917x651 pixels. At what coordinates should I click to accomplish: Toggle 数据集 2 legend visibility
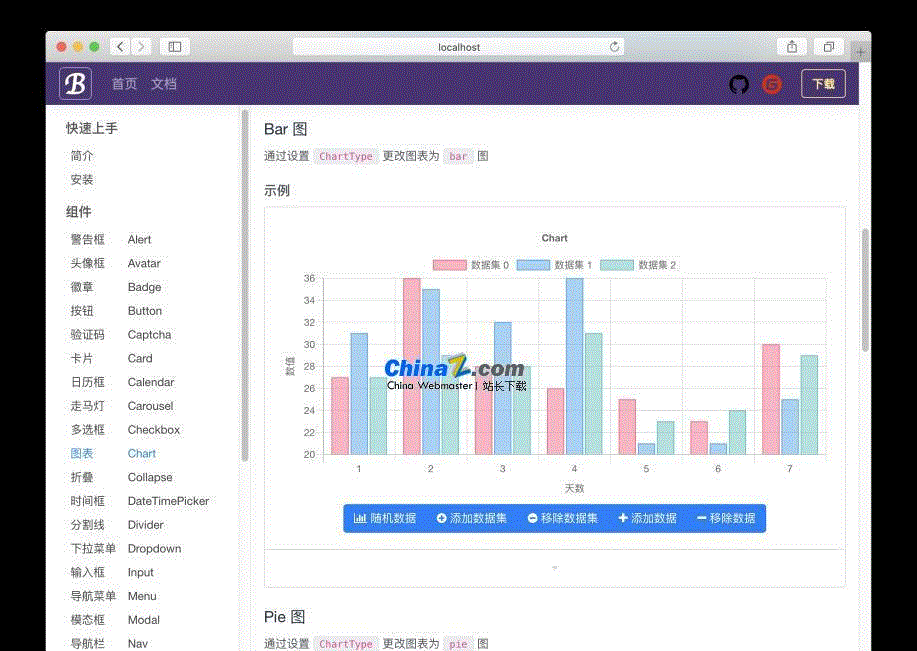click(x=638, y=265)
